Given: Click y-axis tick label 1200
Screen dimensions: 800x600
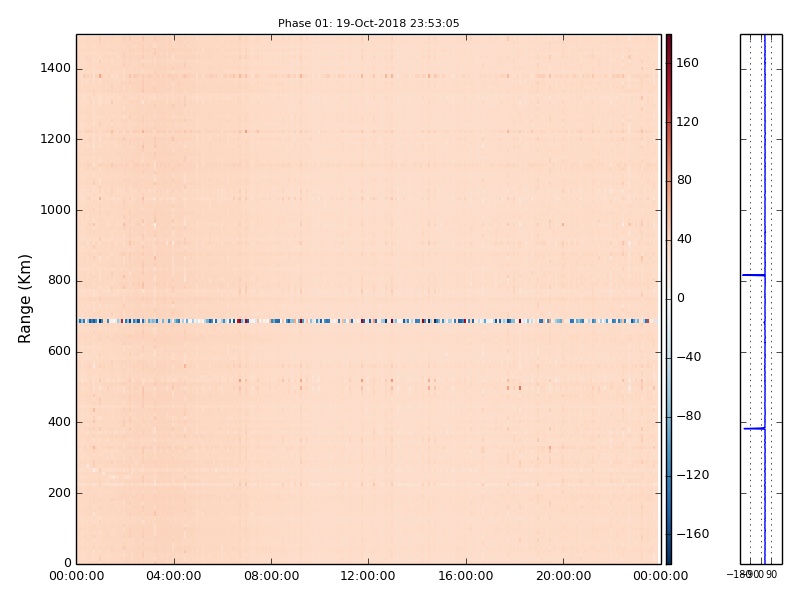Looking at the screenshot, I should [x=56, y=139].
